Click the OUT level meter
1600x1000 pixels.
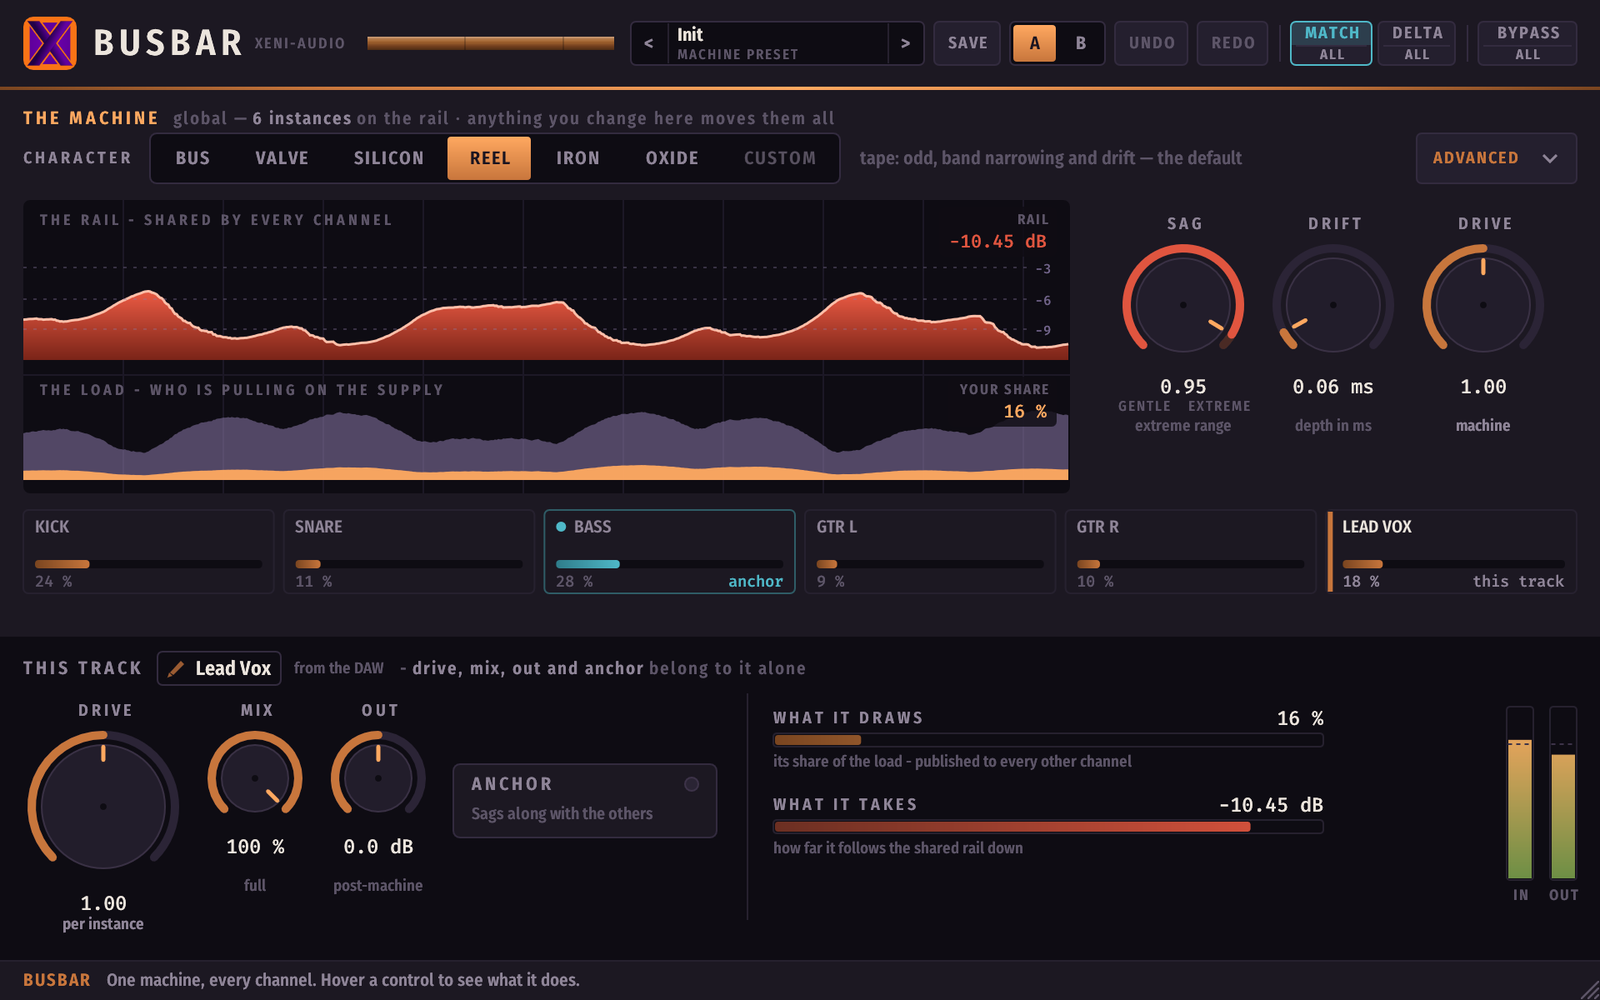coord(1563,793)
